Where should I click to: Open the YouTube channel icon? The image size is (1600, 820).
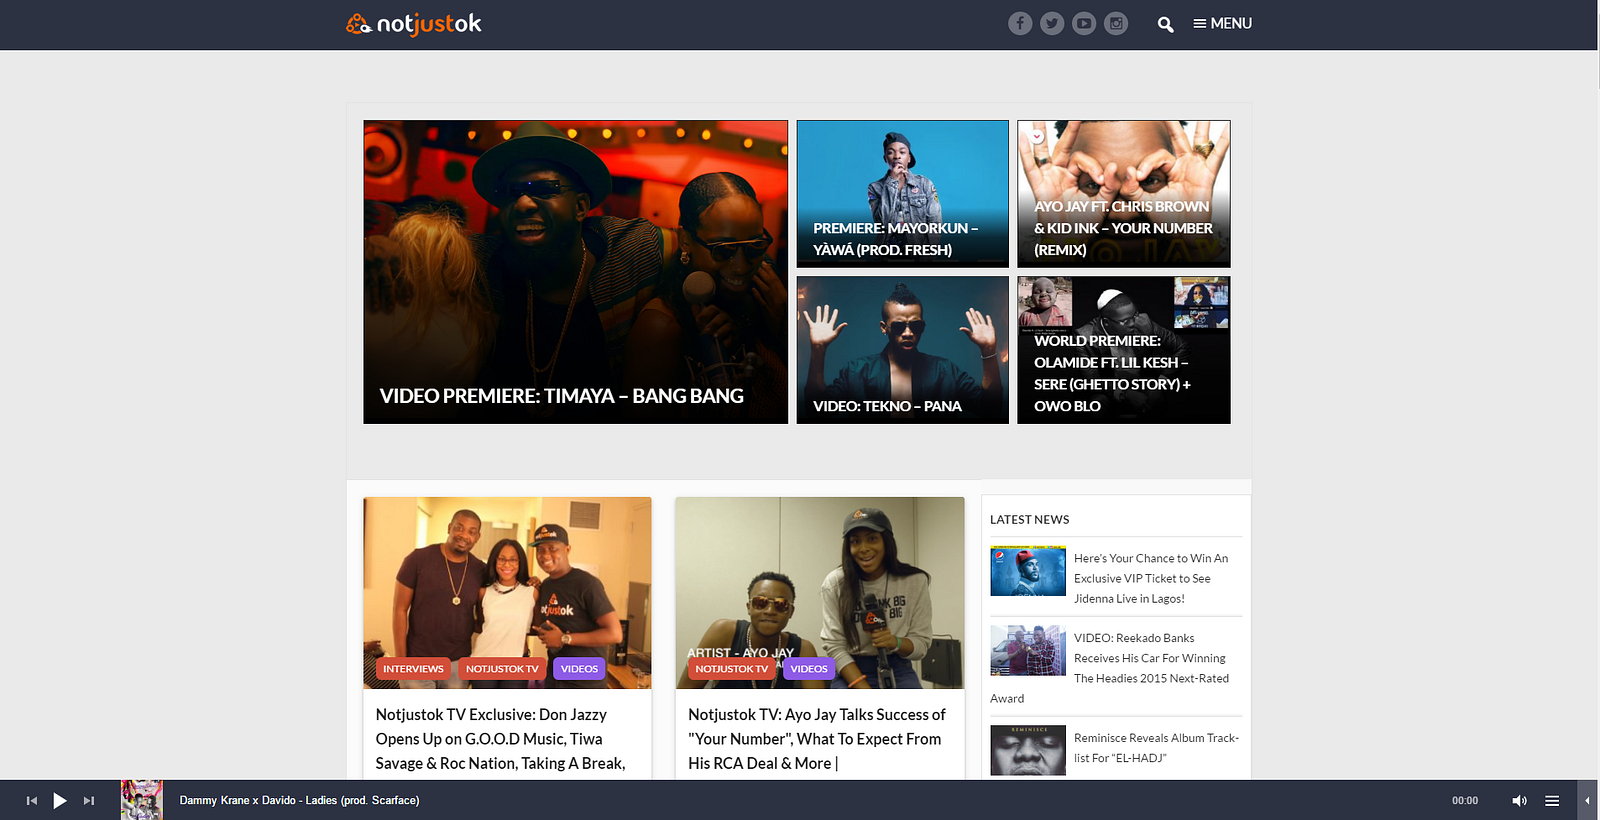point(1084,23)
